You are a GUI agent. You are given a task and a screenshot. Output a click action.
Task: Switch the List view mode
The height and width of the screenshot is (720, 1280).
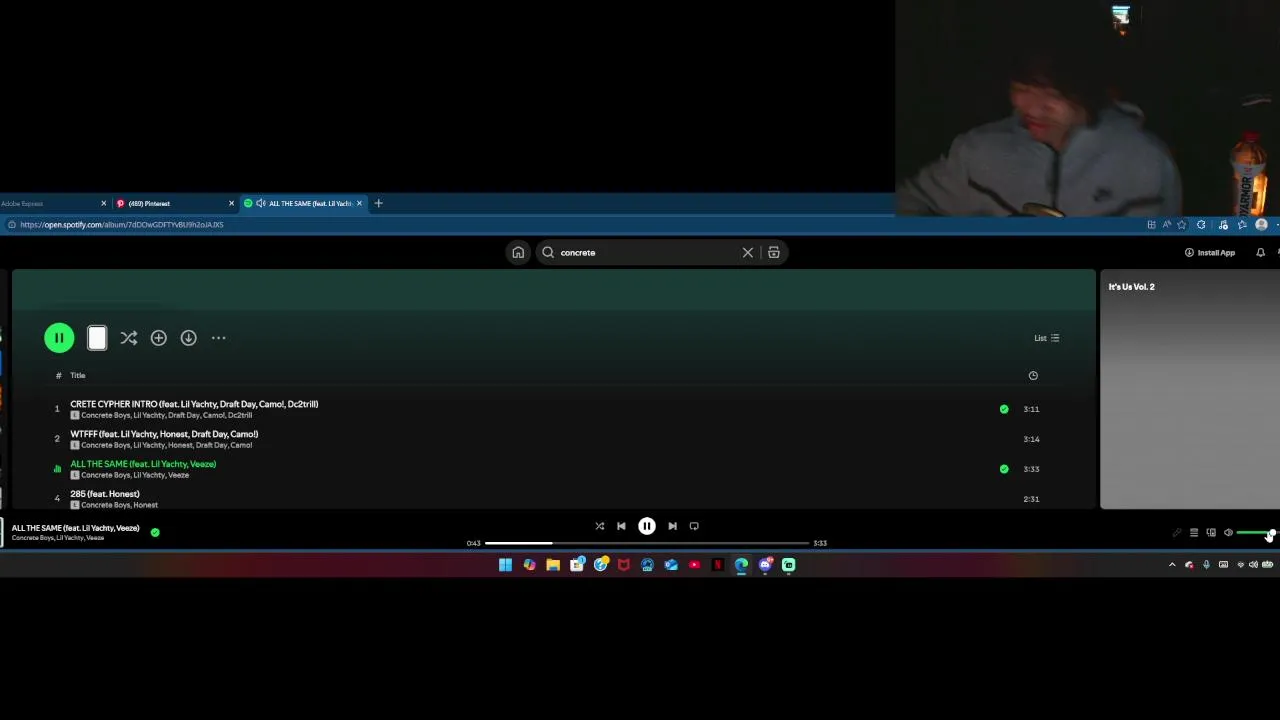[1047, 338]
